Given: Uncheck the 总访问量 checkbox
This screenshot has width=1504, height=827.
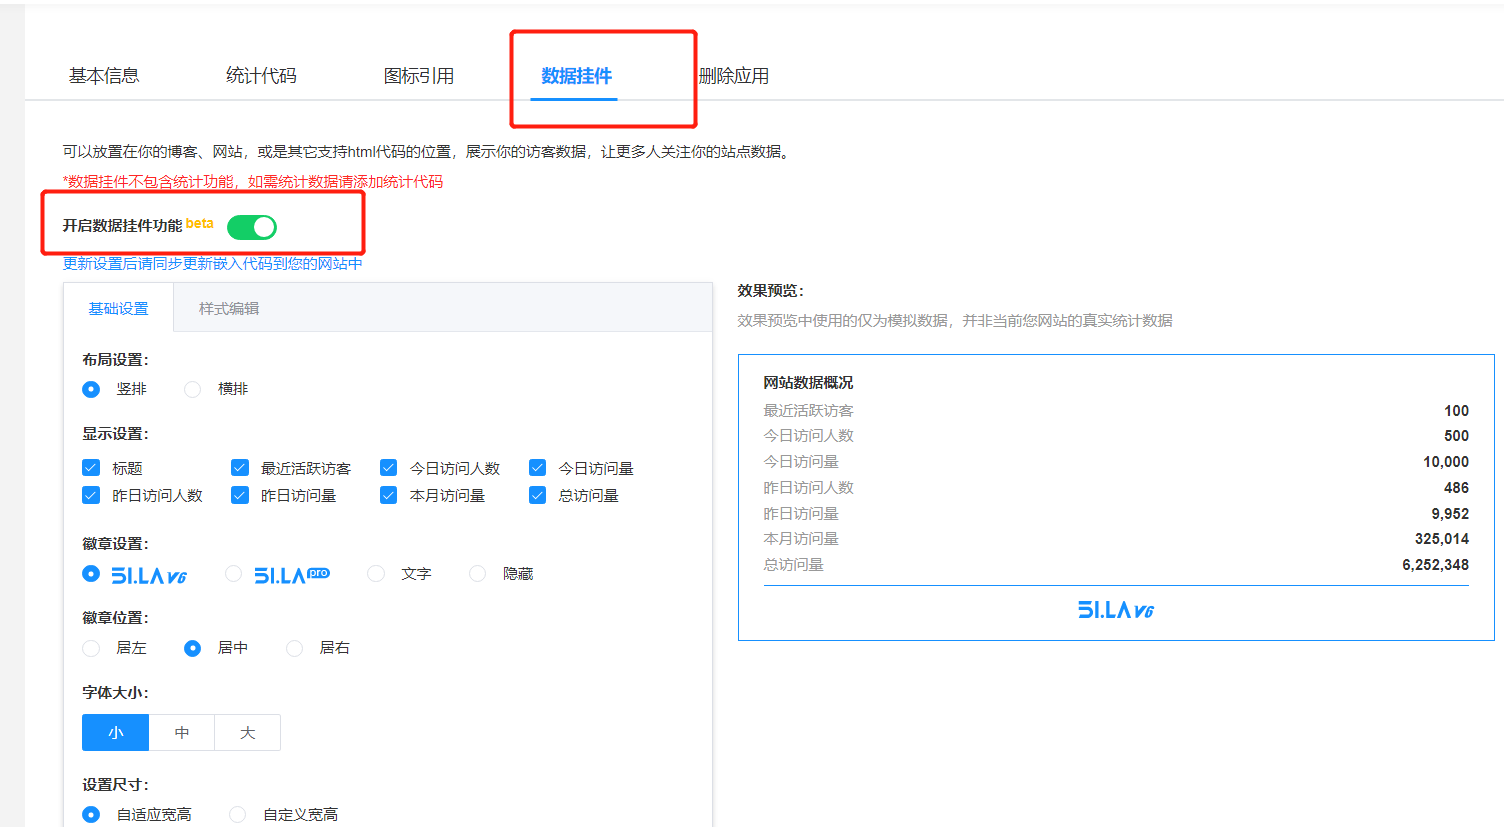Looking at the screenshot, I should coord(538,495).
